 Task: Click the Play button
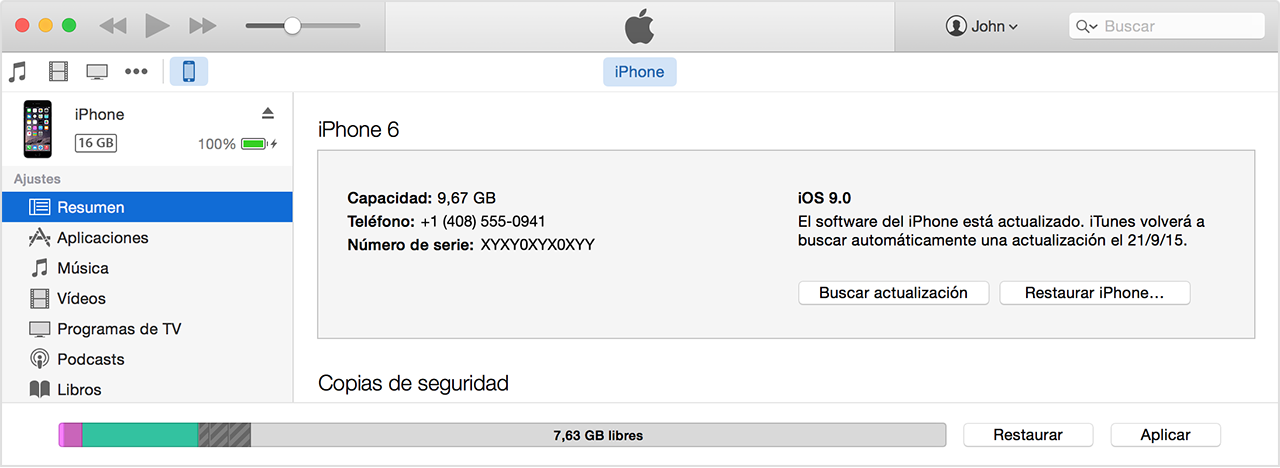[x=157, y=26]
